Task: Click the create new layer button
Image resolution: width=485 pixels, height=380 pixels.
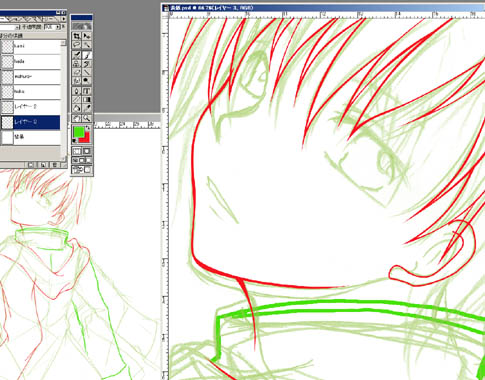Action: point(43,165)
